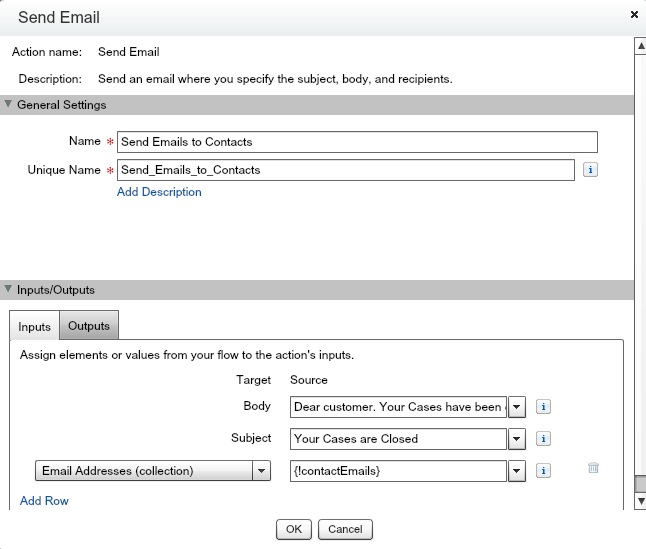This screenshot has height=549, width=646.
Task: Click the info icon next to Unique Name
Action: click(x=590, y=170)
